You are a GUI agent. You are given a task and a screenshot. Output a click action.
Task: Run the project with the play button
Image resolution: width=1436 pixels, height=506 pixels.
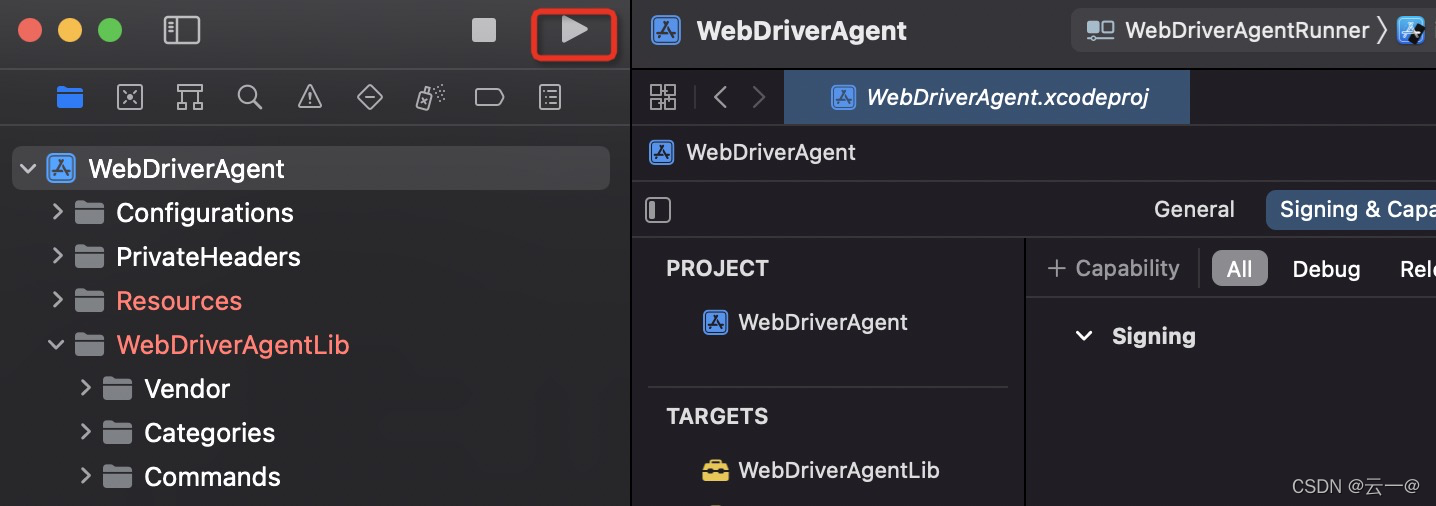click(574, 30)
